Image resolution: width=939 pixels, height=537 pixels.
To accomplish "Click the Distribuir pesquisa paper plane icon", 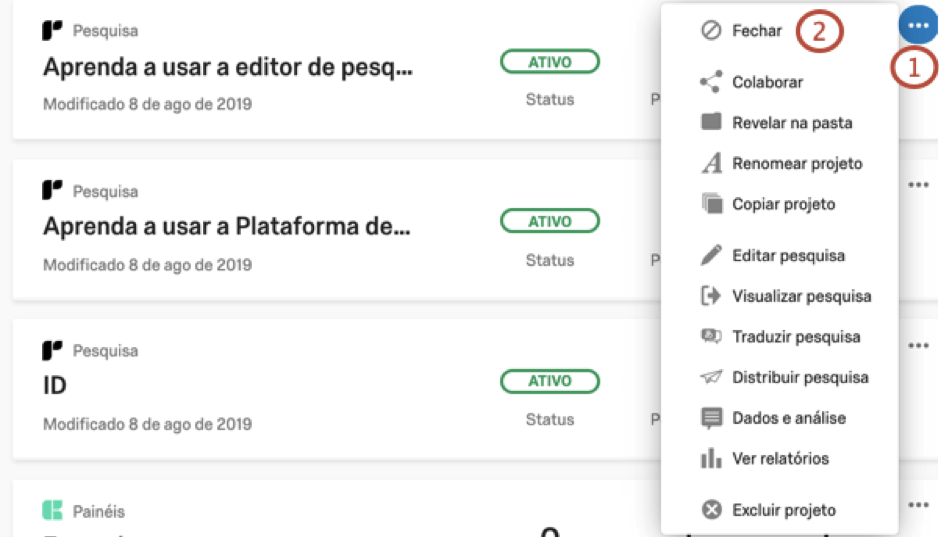I will click(711, 377).
